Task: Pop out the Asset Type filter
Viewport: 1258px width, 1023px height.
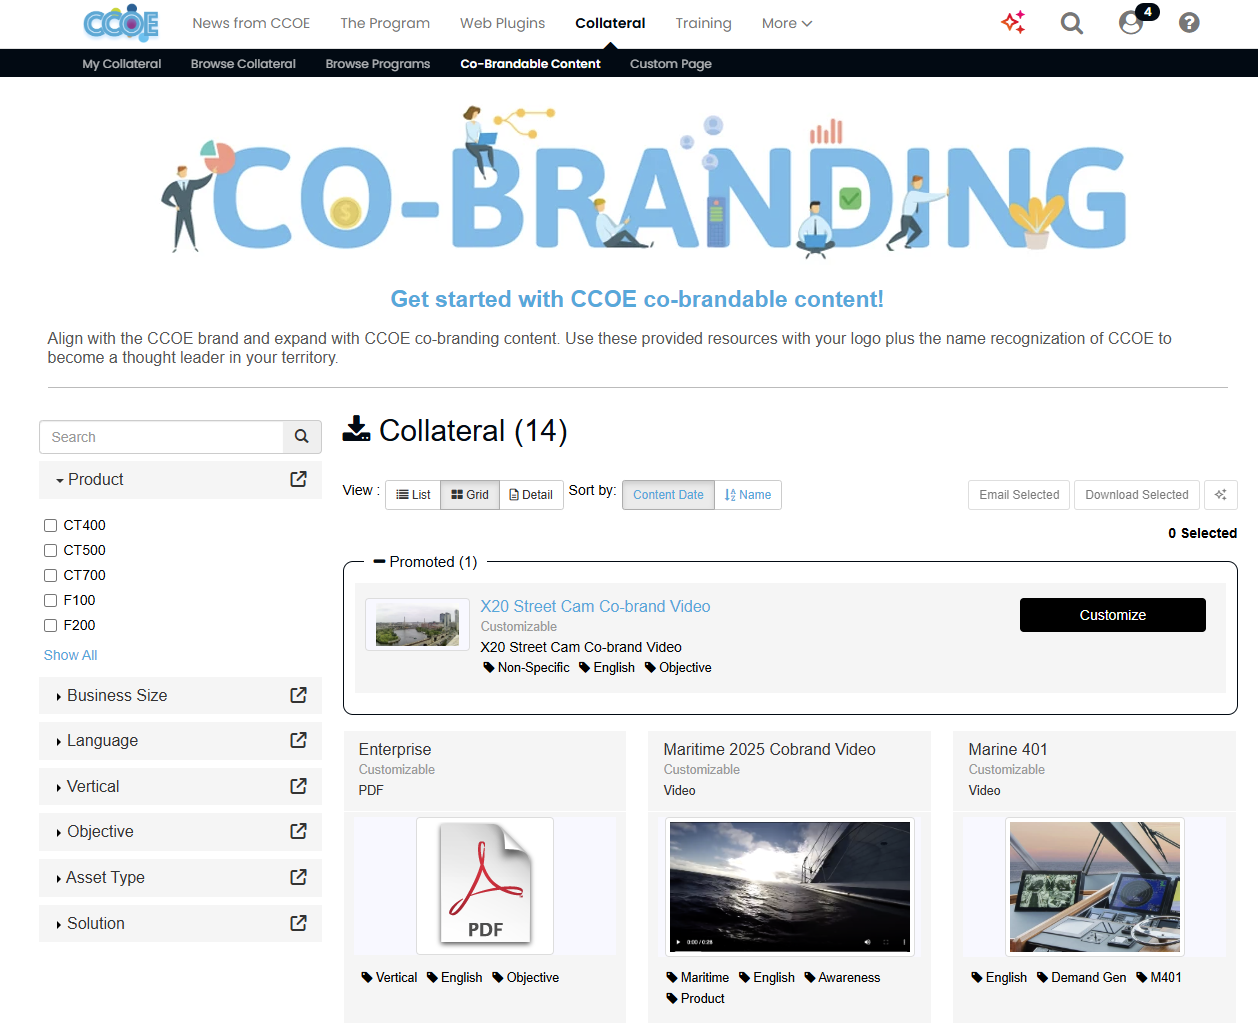Action: coord(298,877)
